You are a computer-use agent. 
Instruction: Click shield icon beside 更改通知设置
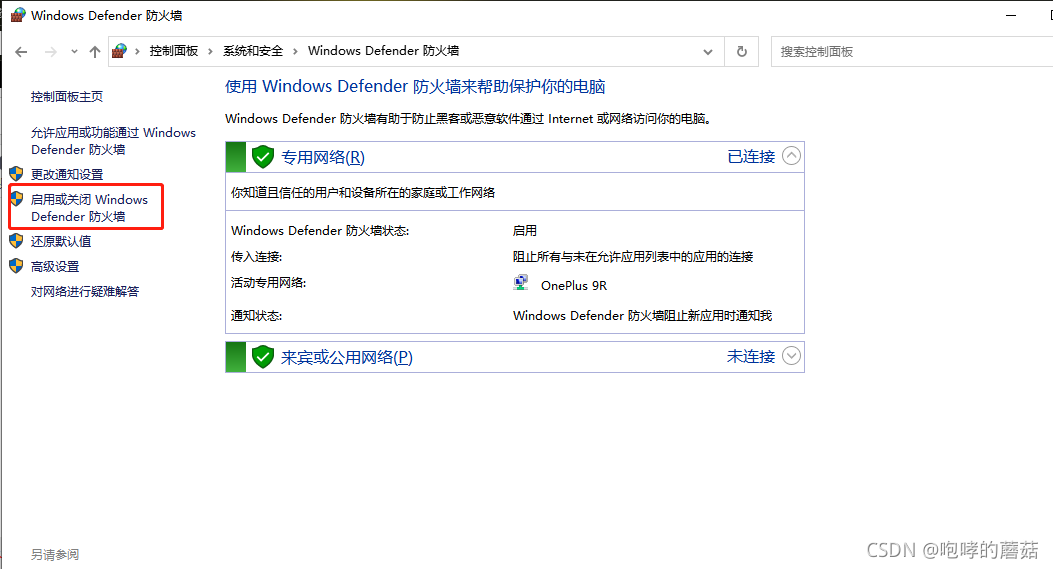[17, 174]
